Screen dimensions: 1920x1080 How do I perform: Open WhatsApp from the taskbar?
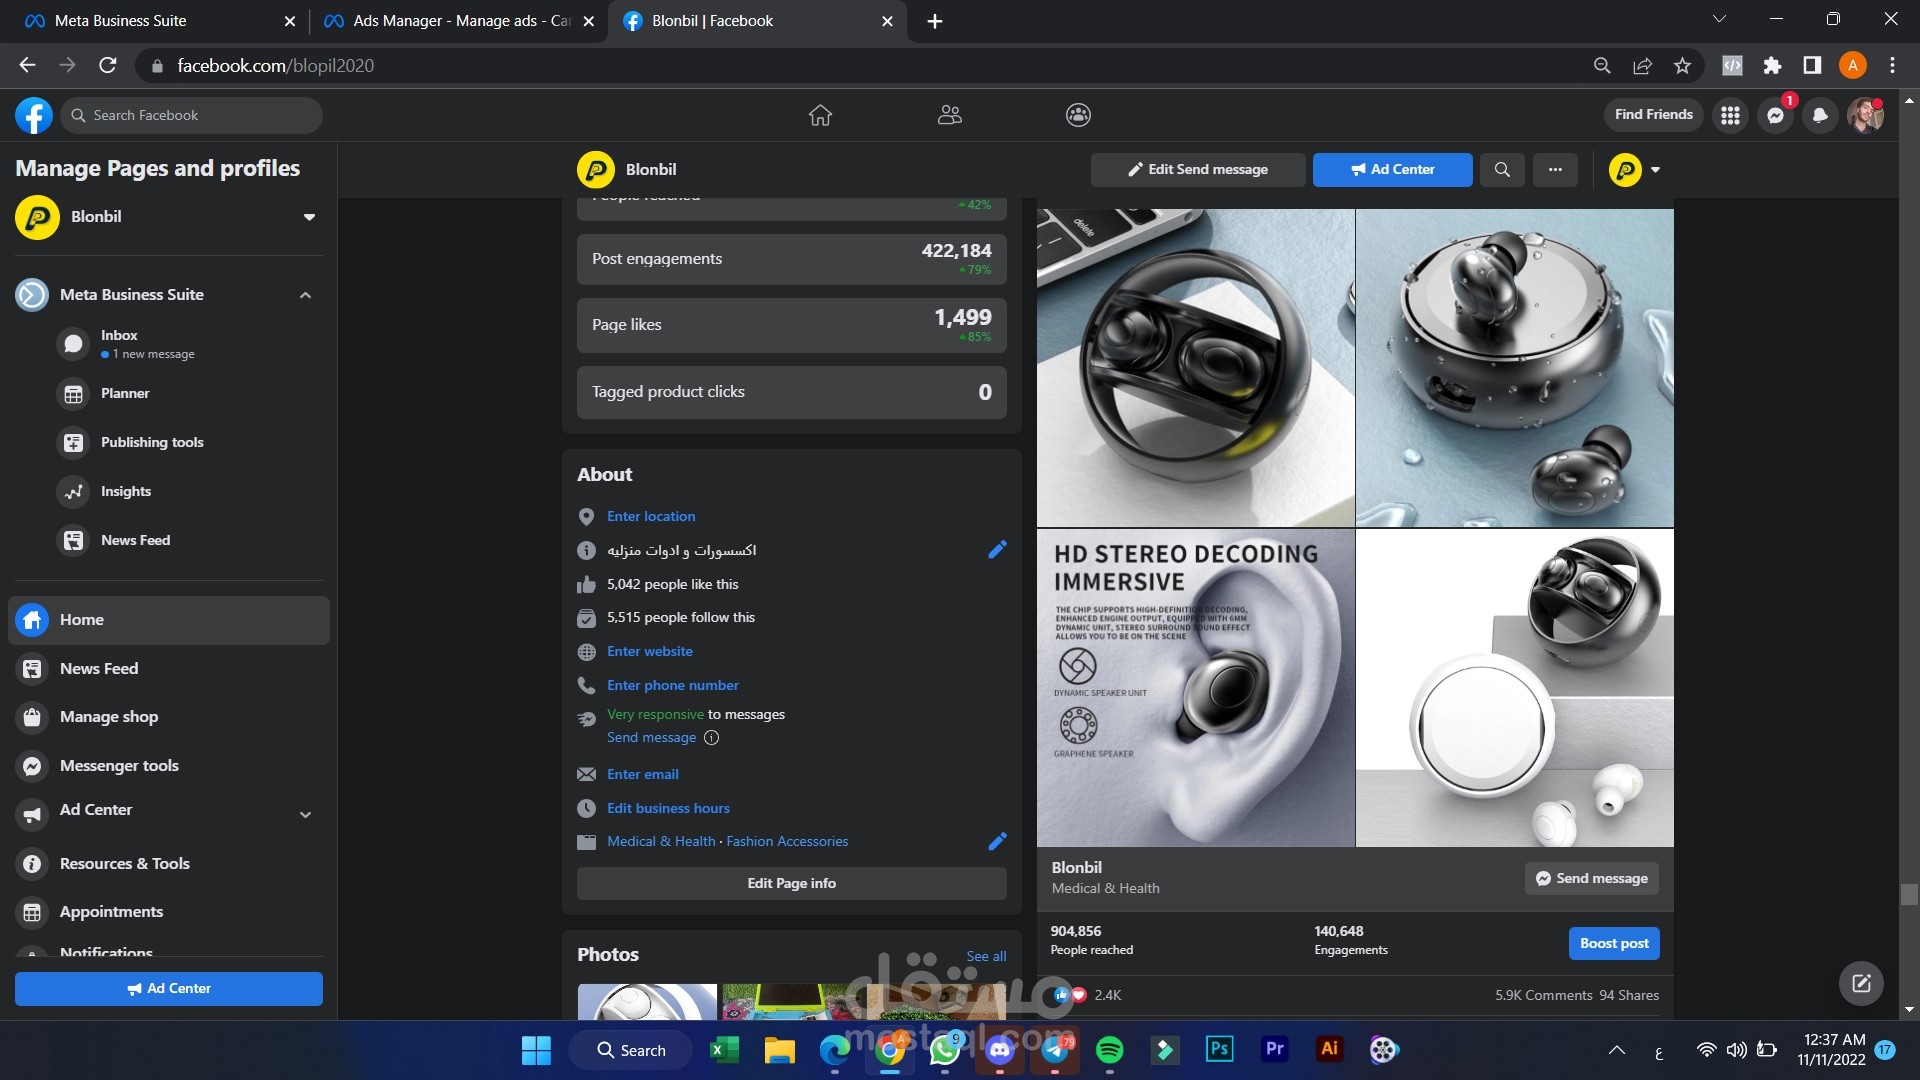coord(945,1050)
